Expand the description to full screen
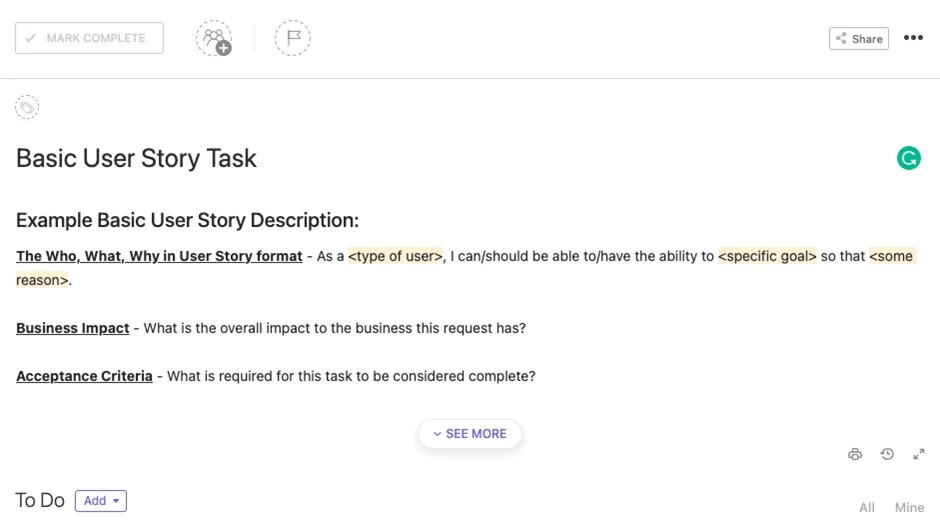This screenshot has width=940, height=525. coord(919,454)
